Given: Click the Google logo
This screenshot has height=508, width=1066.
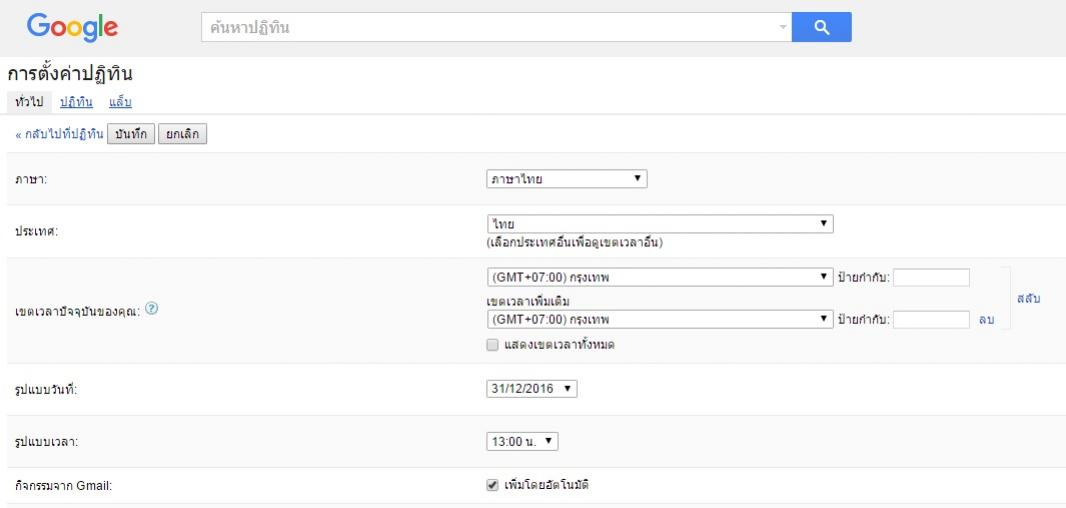Looking at the screenshot, I should point(72,27).
